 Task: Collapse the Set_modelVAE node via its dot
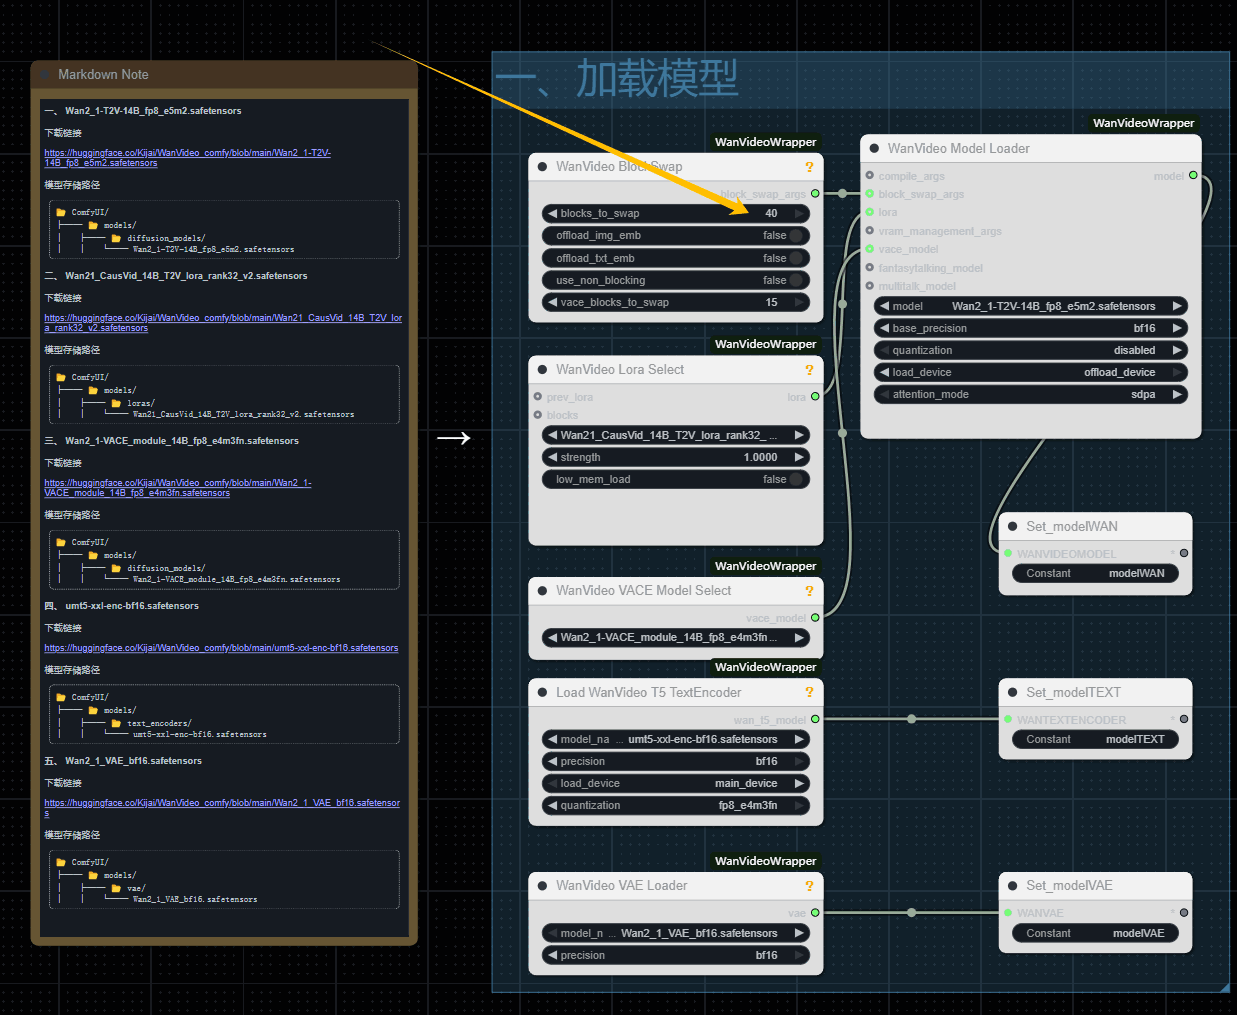(x=1012, y=886)
